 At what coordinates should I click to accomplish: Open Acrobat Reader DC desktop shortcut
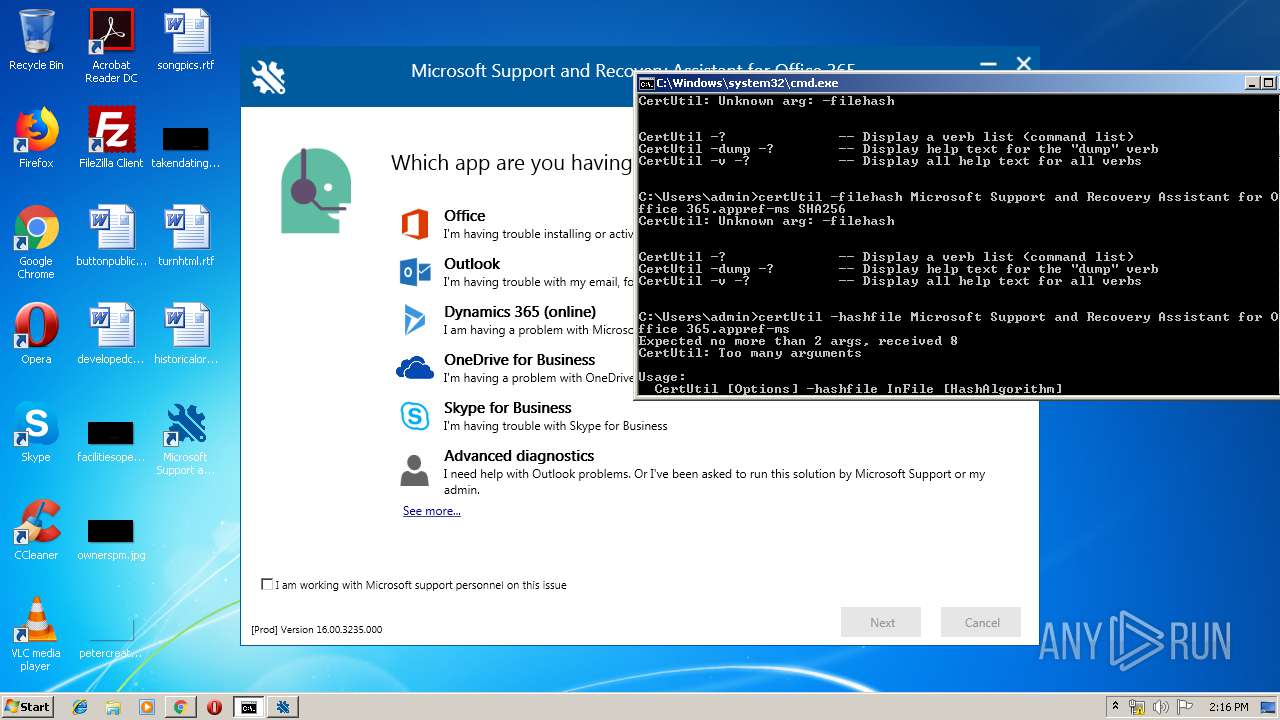pos(111,46)
